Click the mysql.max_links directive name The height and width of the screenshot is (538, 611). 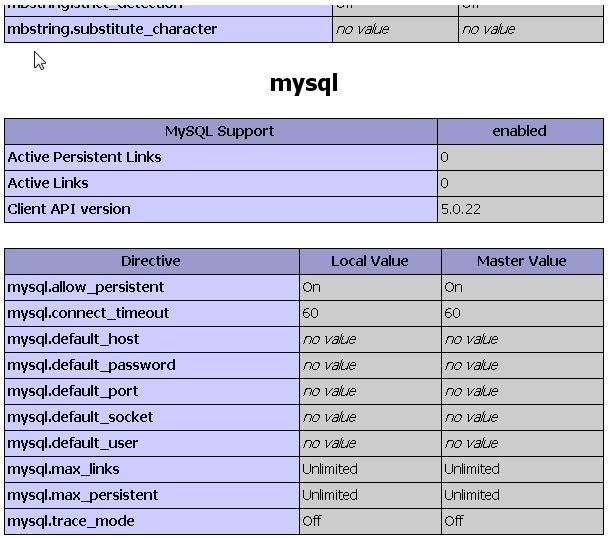tap(63, 469)
